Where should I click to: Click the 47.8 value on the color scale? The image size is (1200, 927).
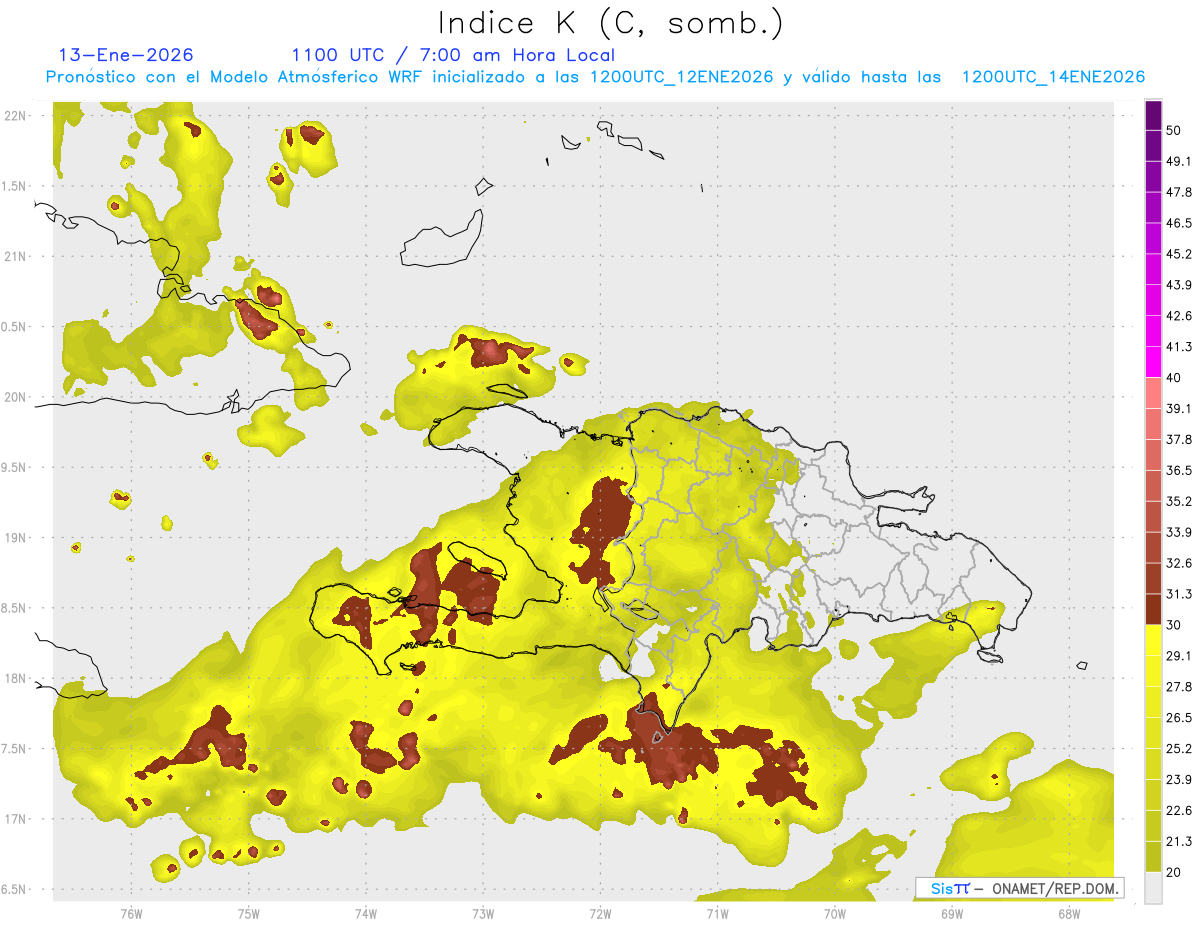coord(1179,192)
